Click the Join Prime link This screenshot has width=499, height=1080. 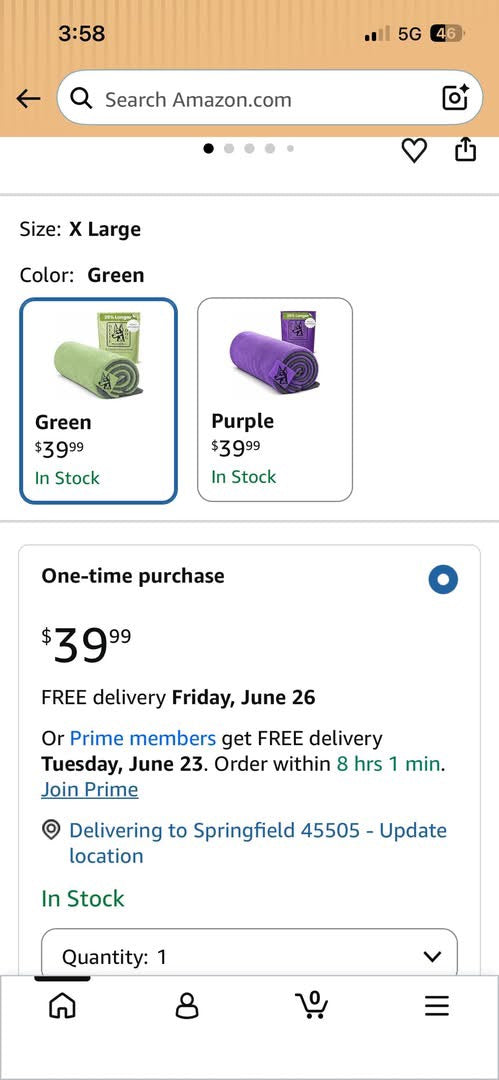90,789
